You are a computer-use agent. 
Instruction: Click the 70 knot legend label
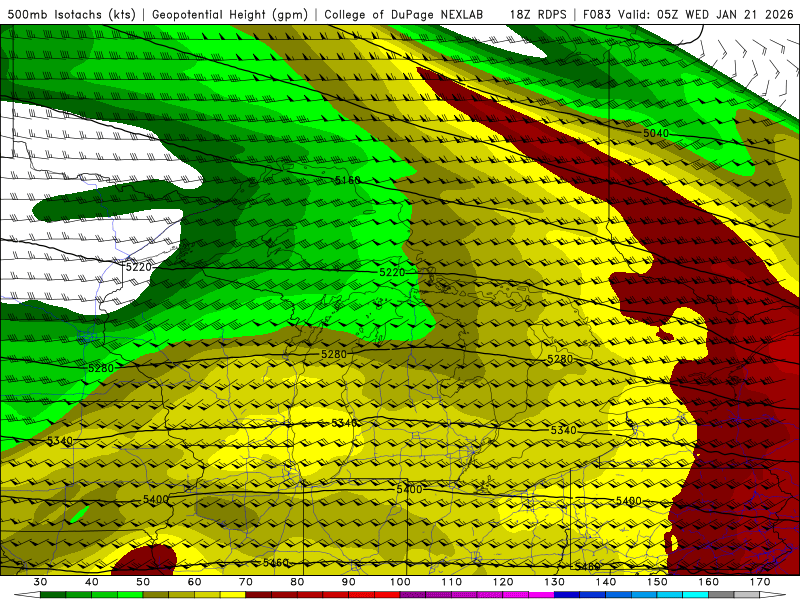tap(246, 582)
